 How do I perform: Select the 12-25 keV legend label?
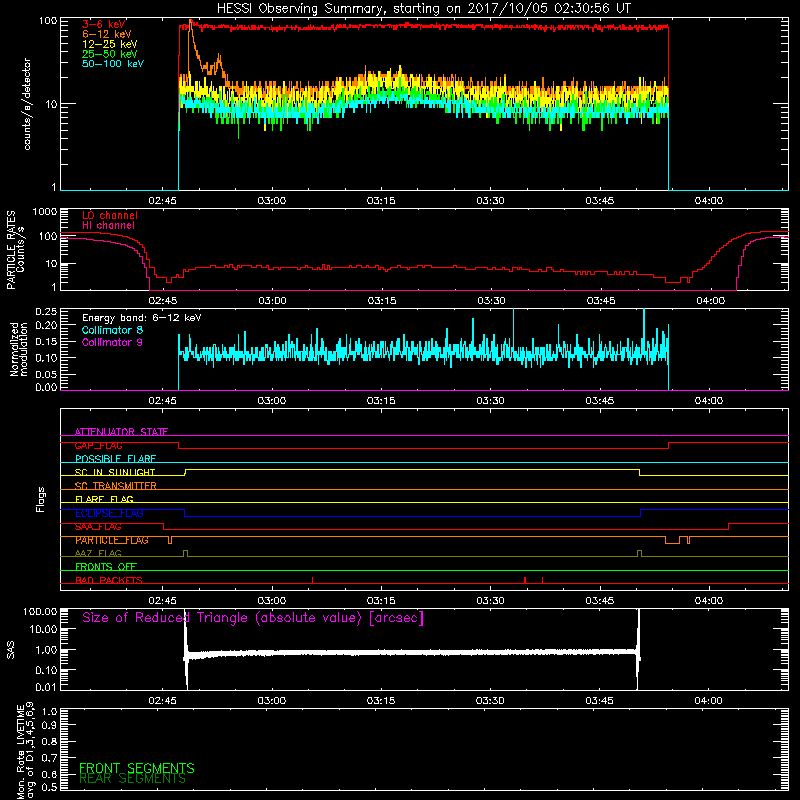[109, 44]
